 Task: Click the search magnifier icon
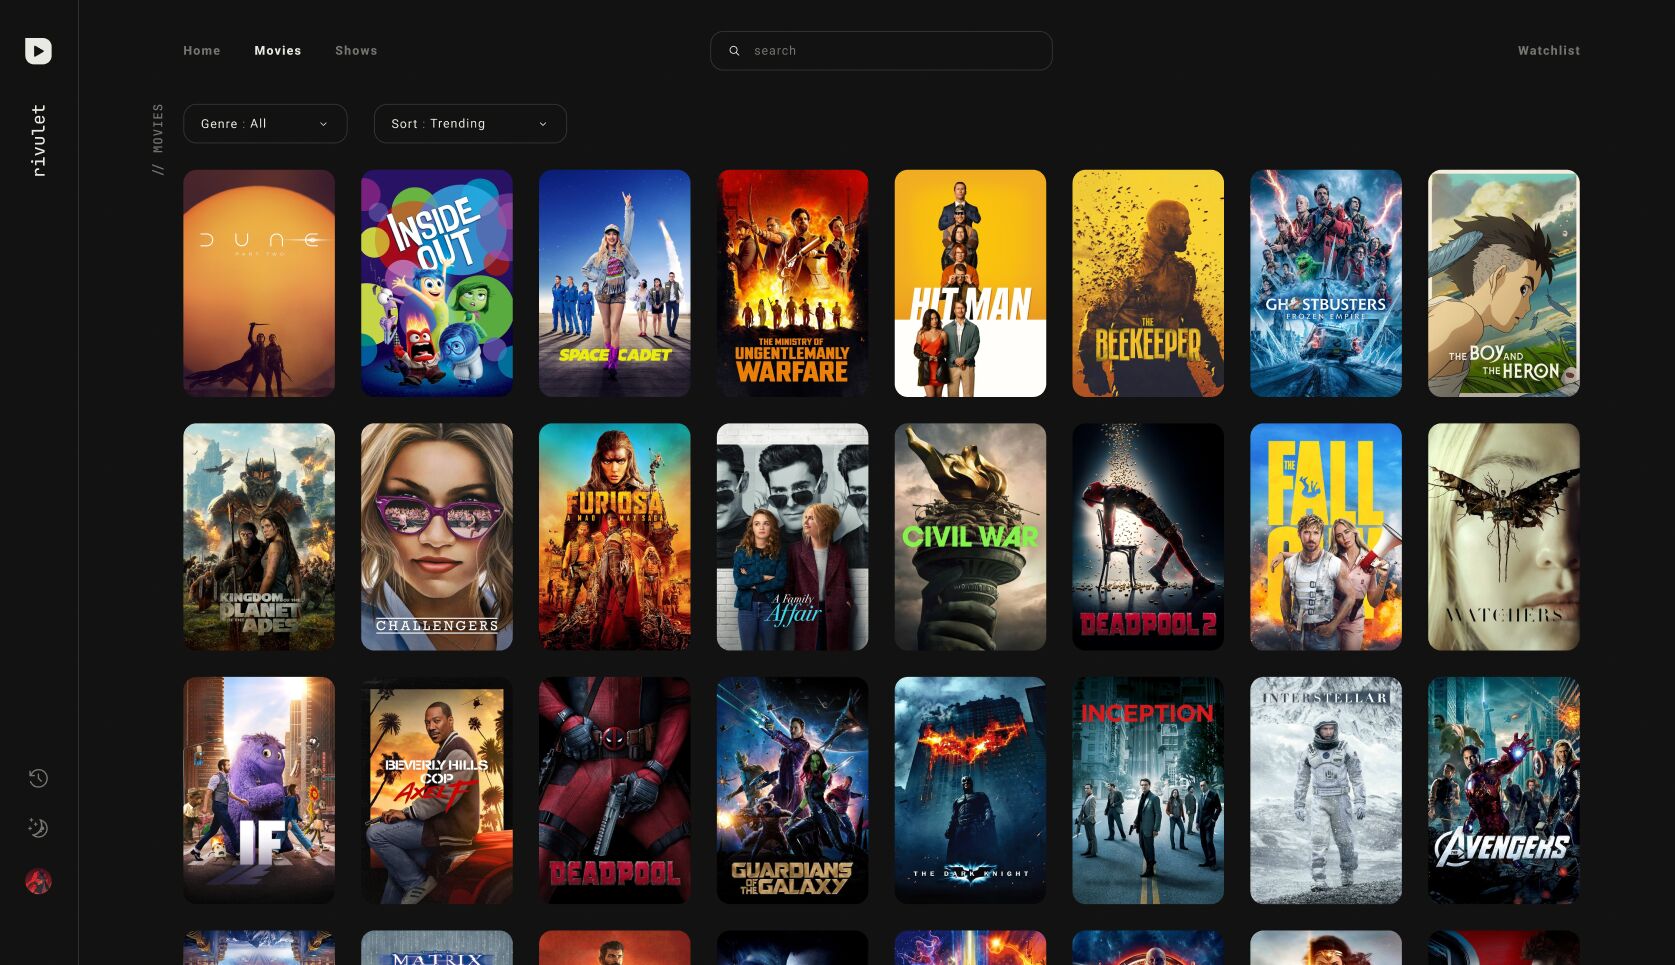pyautogui.click(x=734, y=51)
